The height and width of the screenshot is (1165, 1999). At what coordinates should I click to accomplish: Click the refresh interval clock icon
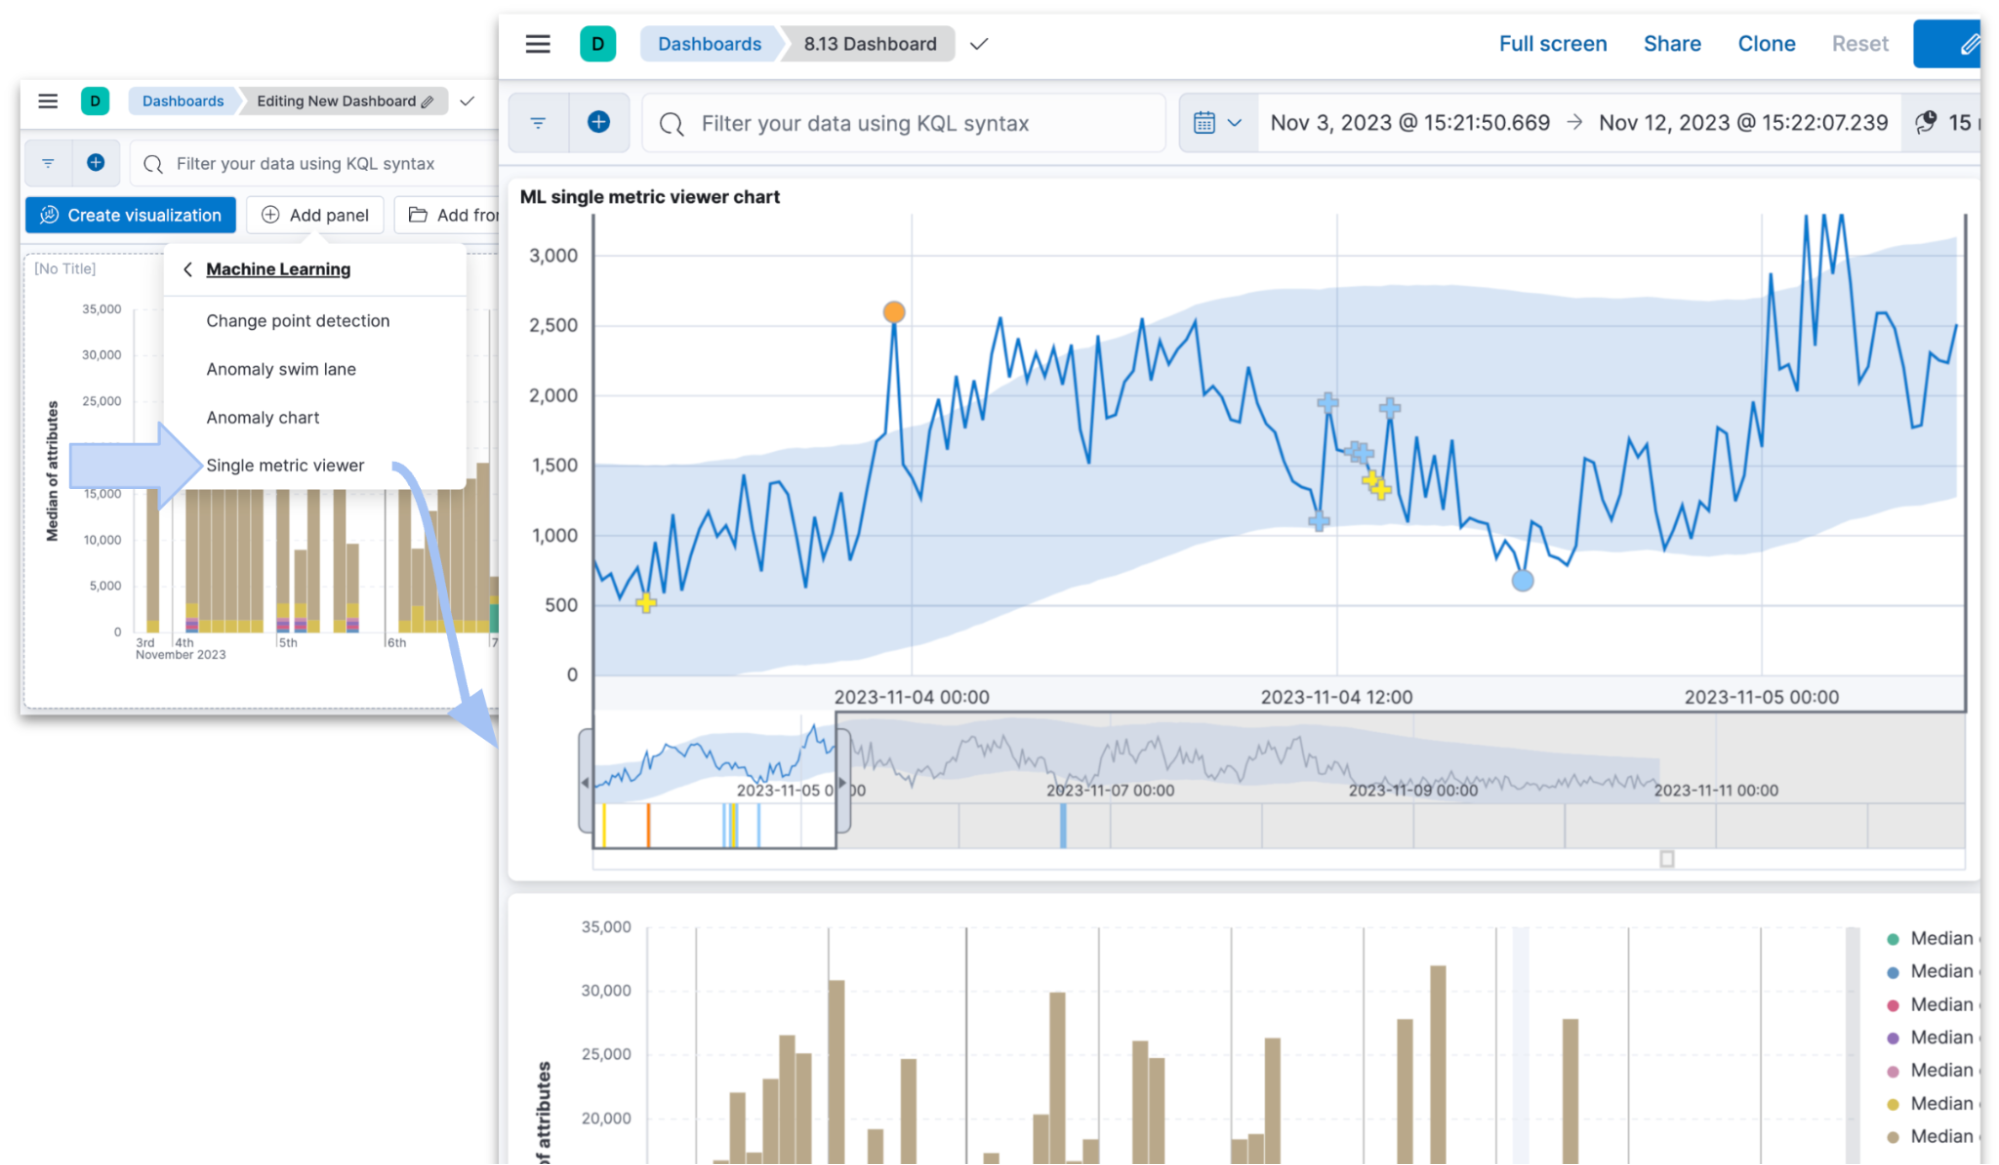click(x=1925, y=122)
